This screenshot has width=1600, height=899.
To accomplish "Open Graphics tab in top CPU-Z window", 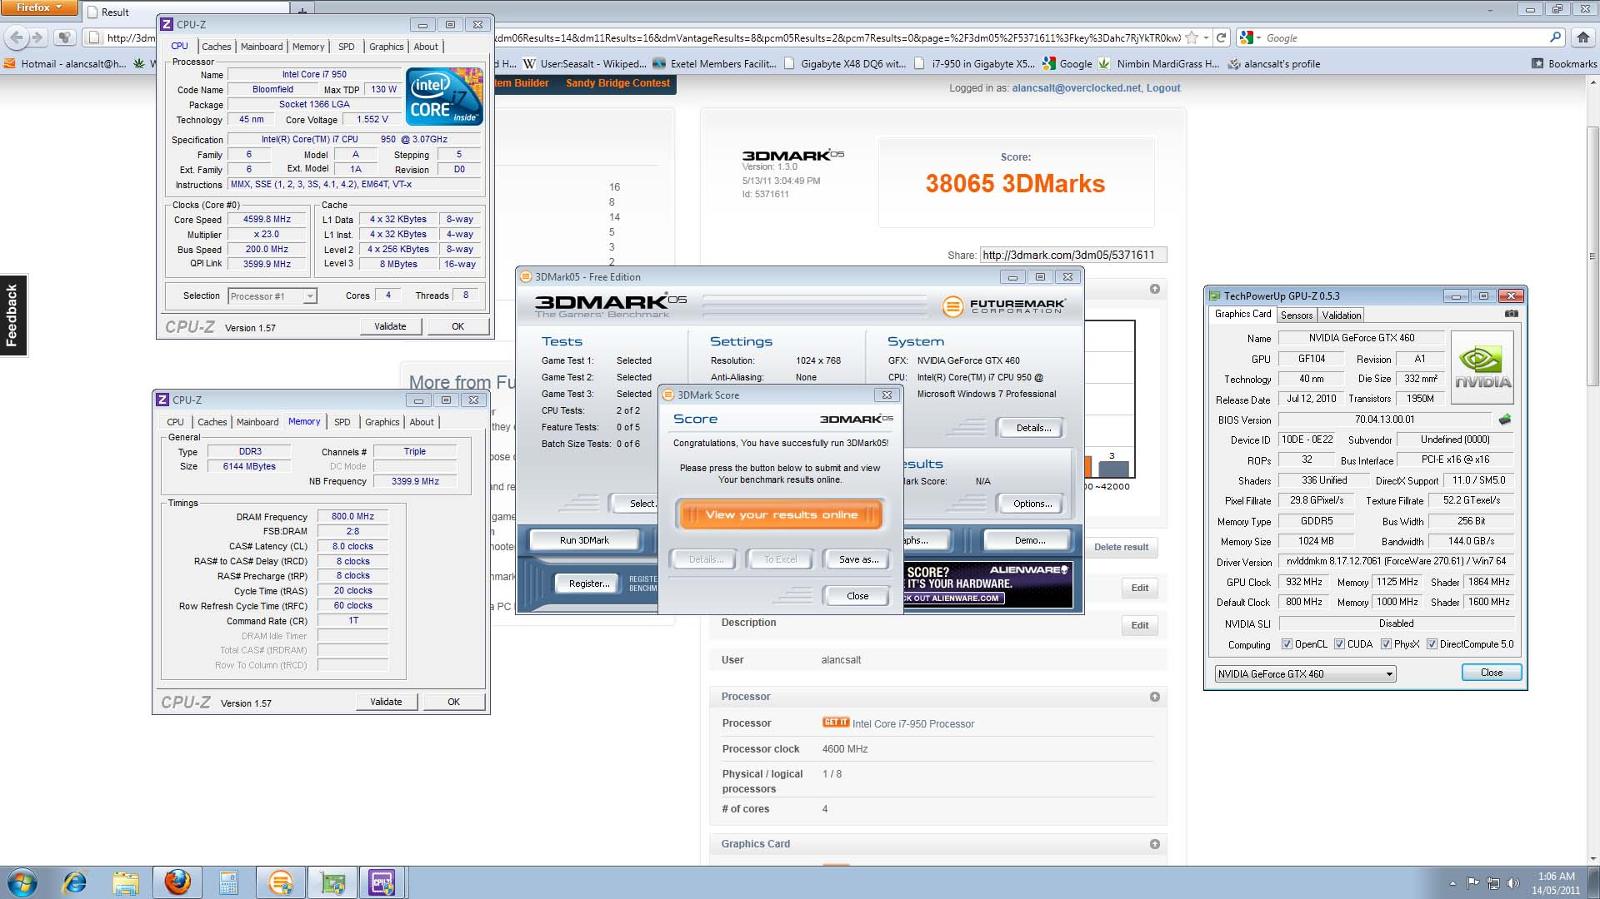I will point(386,47).
